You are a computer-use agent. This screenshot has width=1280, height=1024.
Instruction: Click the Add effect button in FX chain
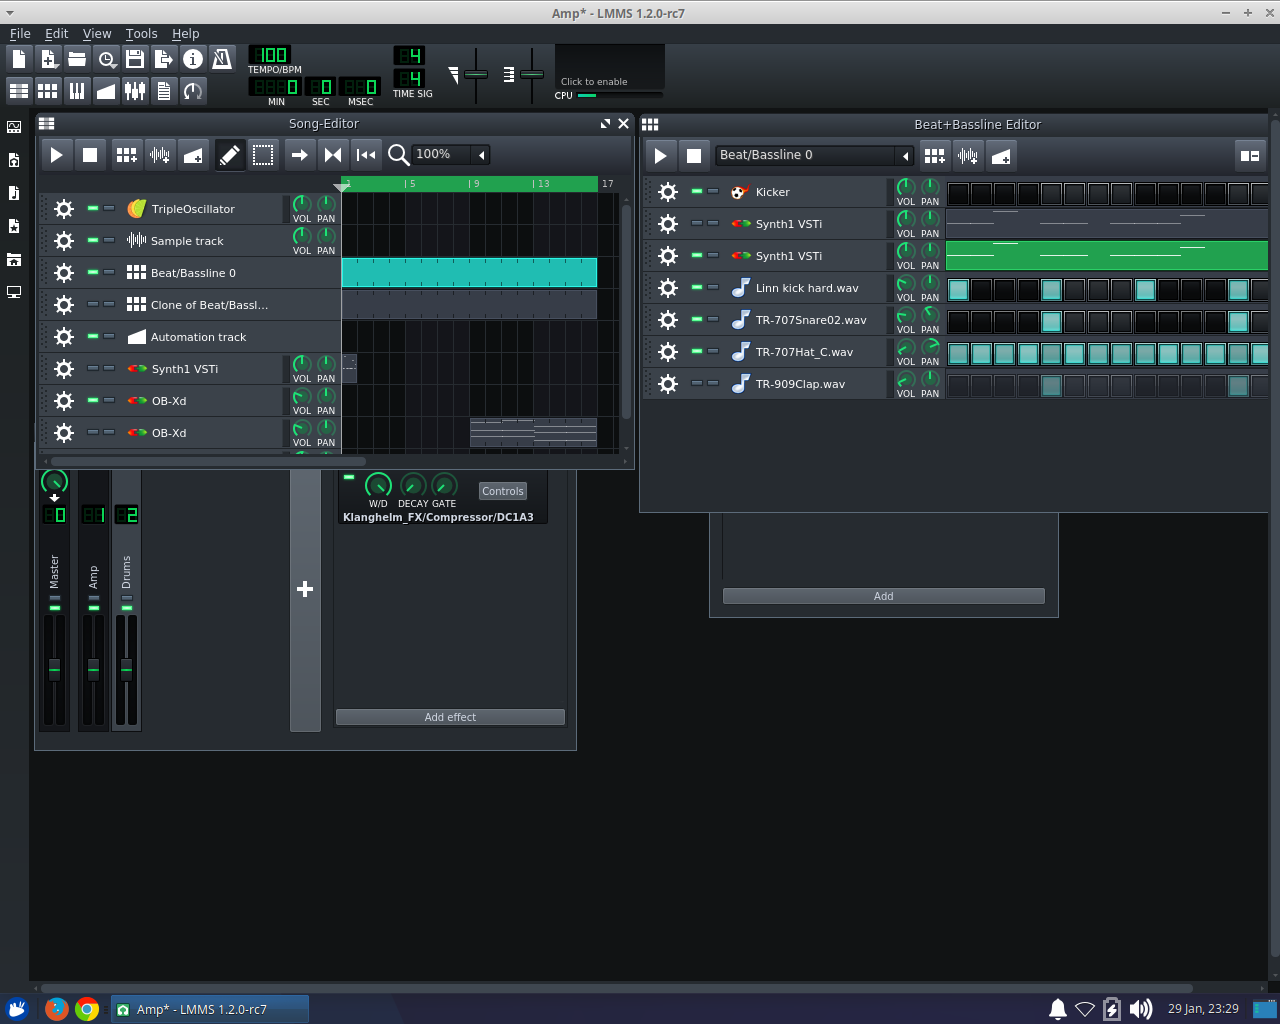point(450,717)
